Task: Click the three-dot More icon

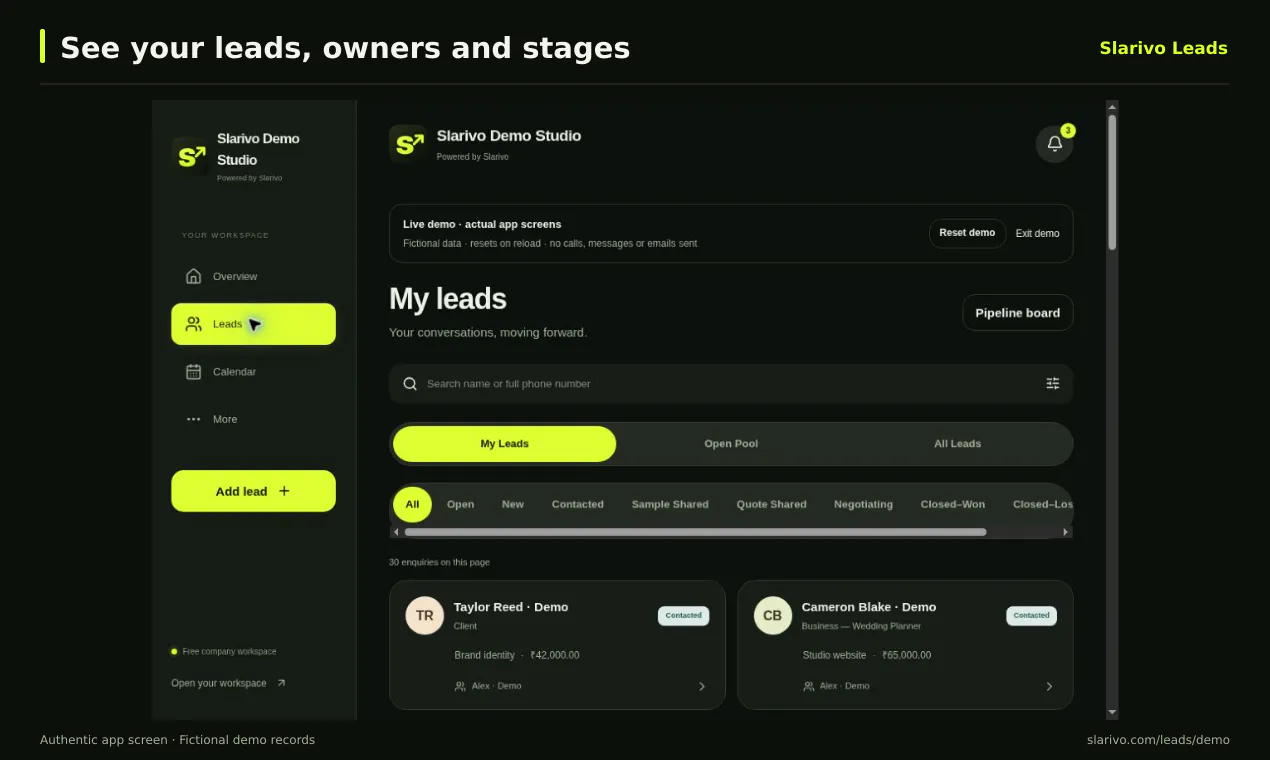Action: pyautogui.click(x=194, y=419)
